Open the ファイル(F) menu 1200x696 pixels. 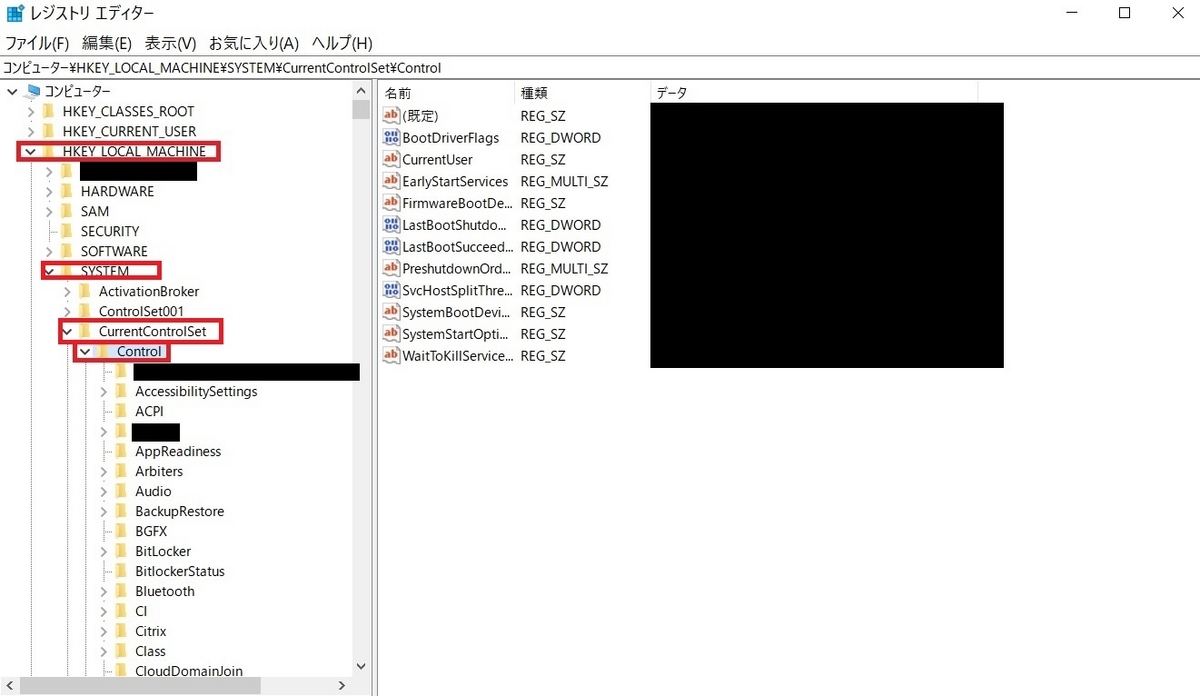tap(37, 43)
